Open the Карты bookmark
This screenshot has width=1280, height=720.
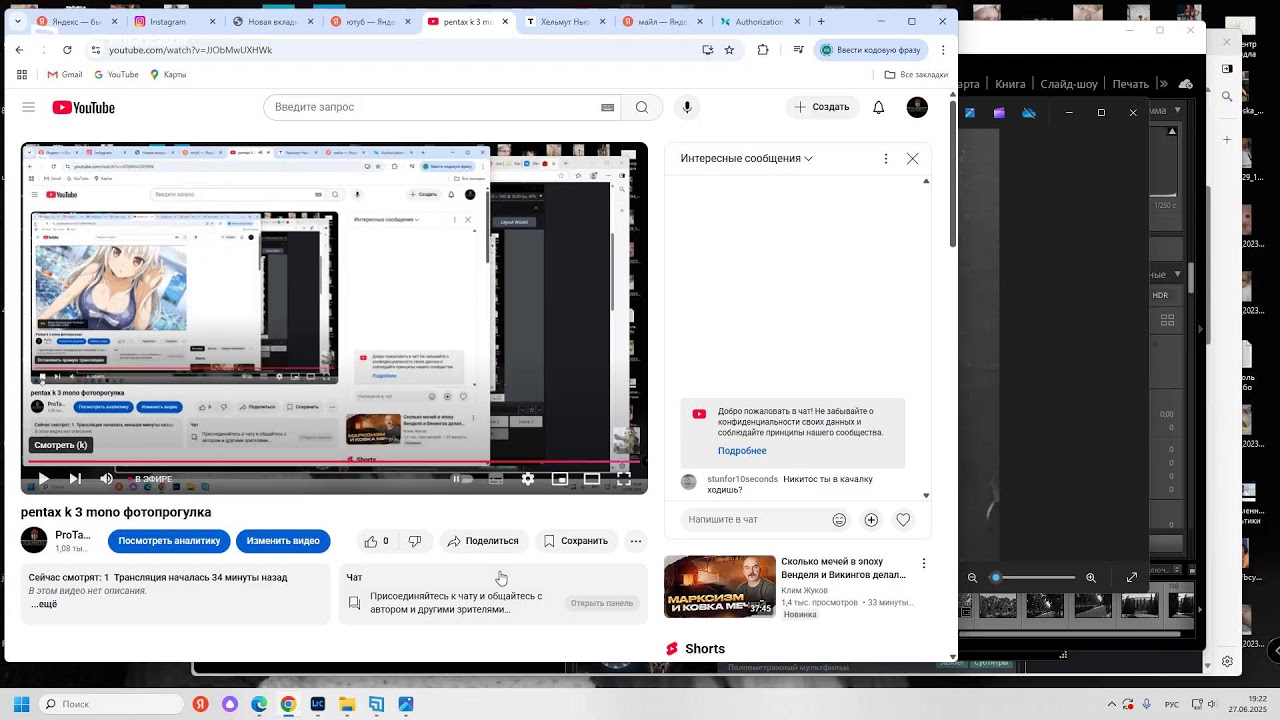[x=168, y=74]
